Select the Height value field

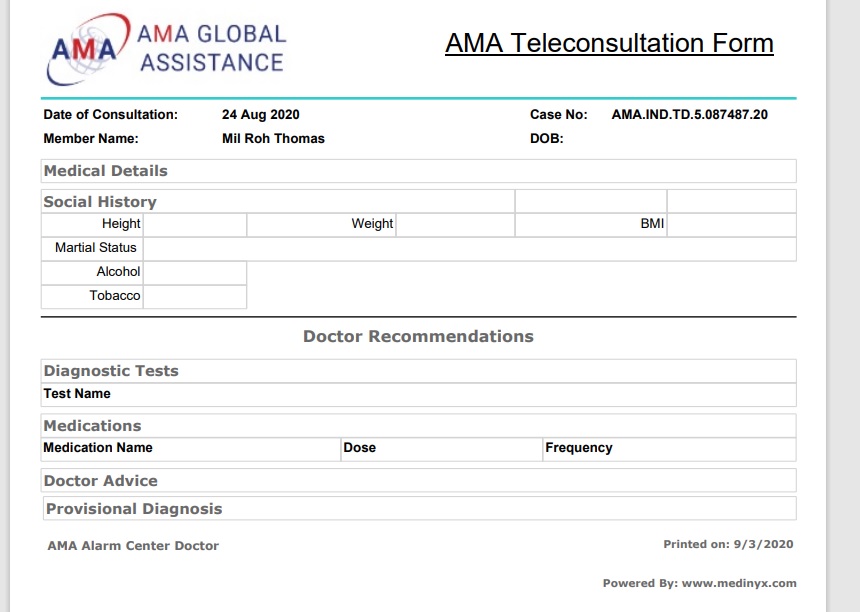click(x=195, y=225)
